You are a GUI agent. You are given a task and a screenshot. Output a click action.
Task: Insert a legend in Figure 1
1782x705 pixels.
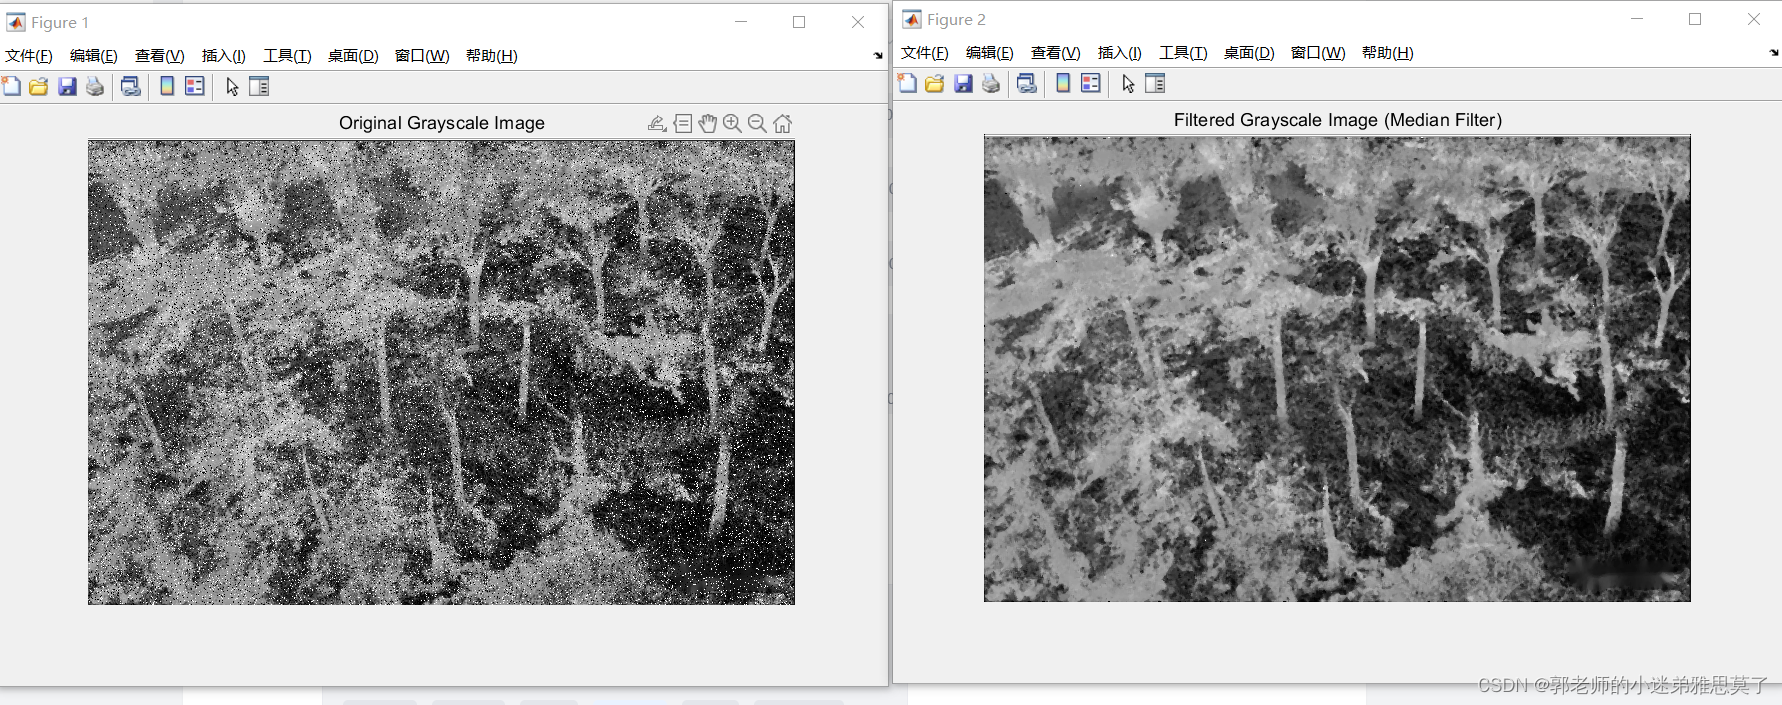pyautogui.click(x=195, y=86)
